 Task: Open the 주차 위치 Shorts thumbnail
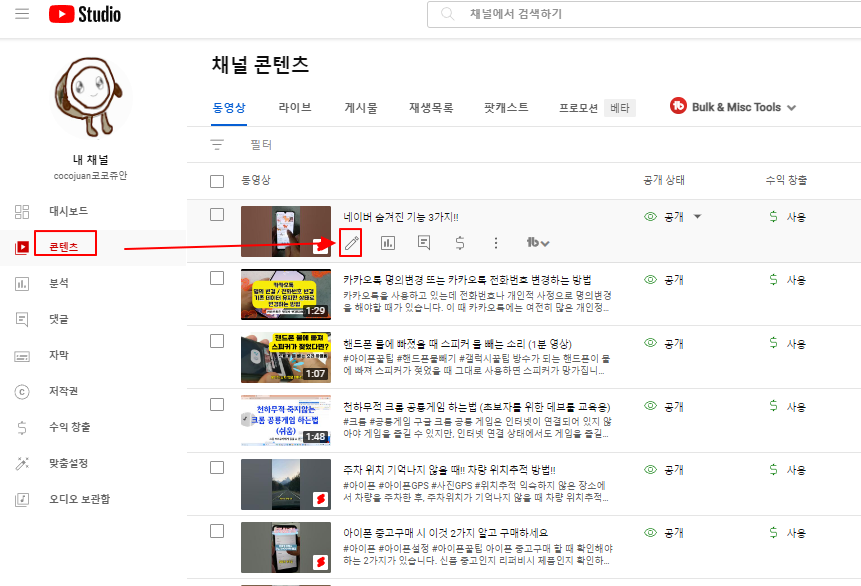tap(286, 484)
